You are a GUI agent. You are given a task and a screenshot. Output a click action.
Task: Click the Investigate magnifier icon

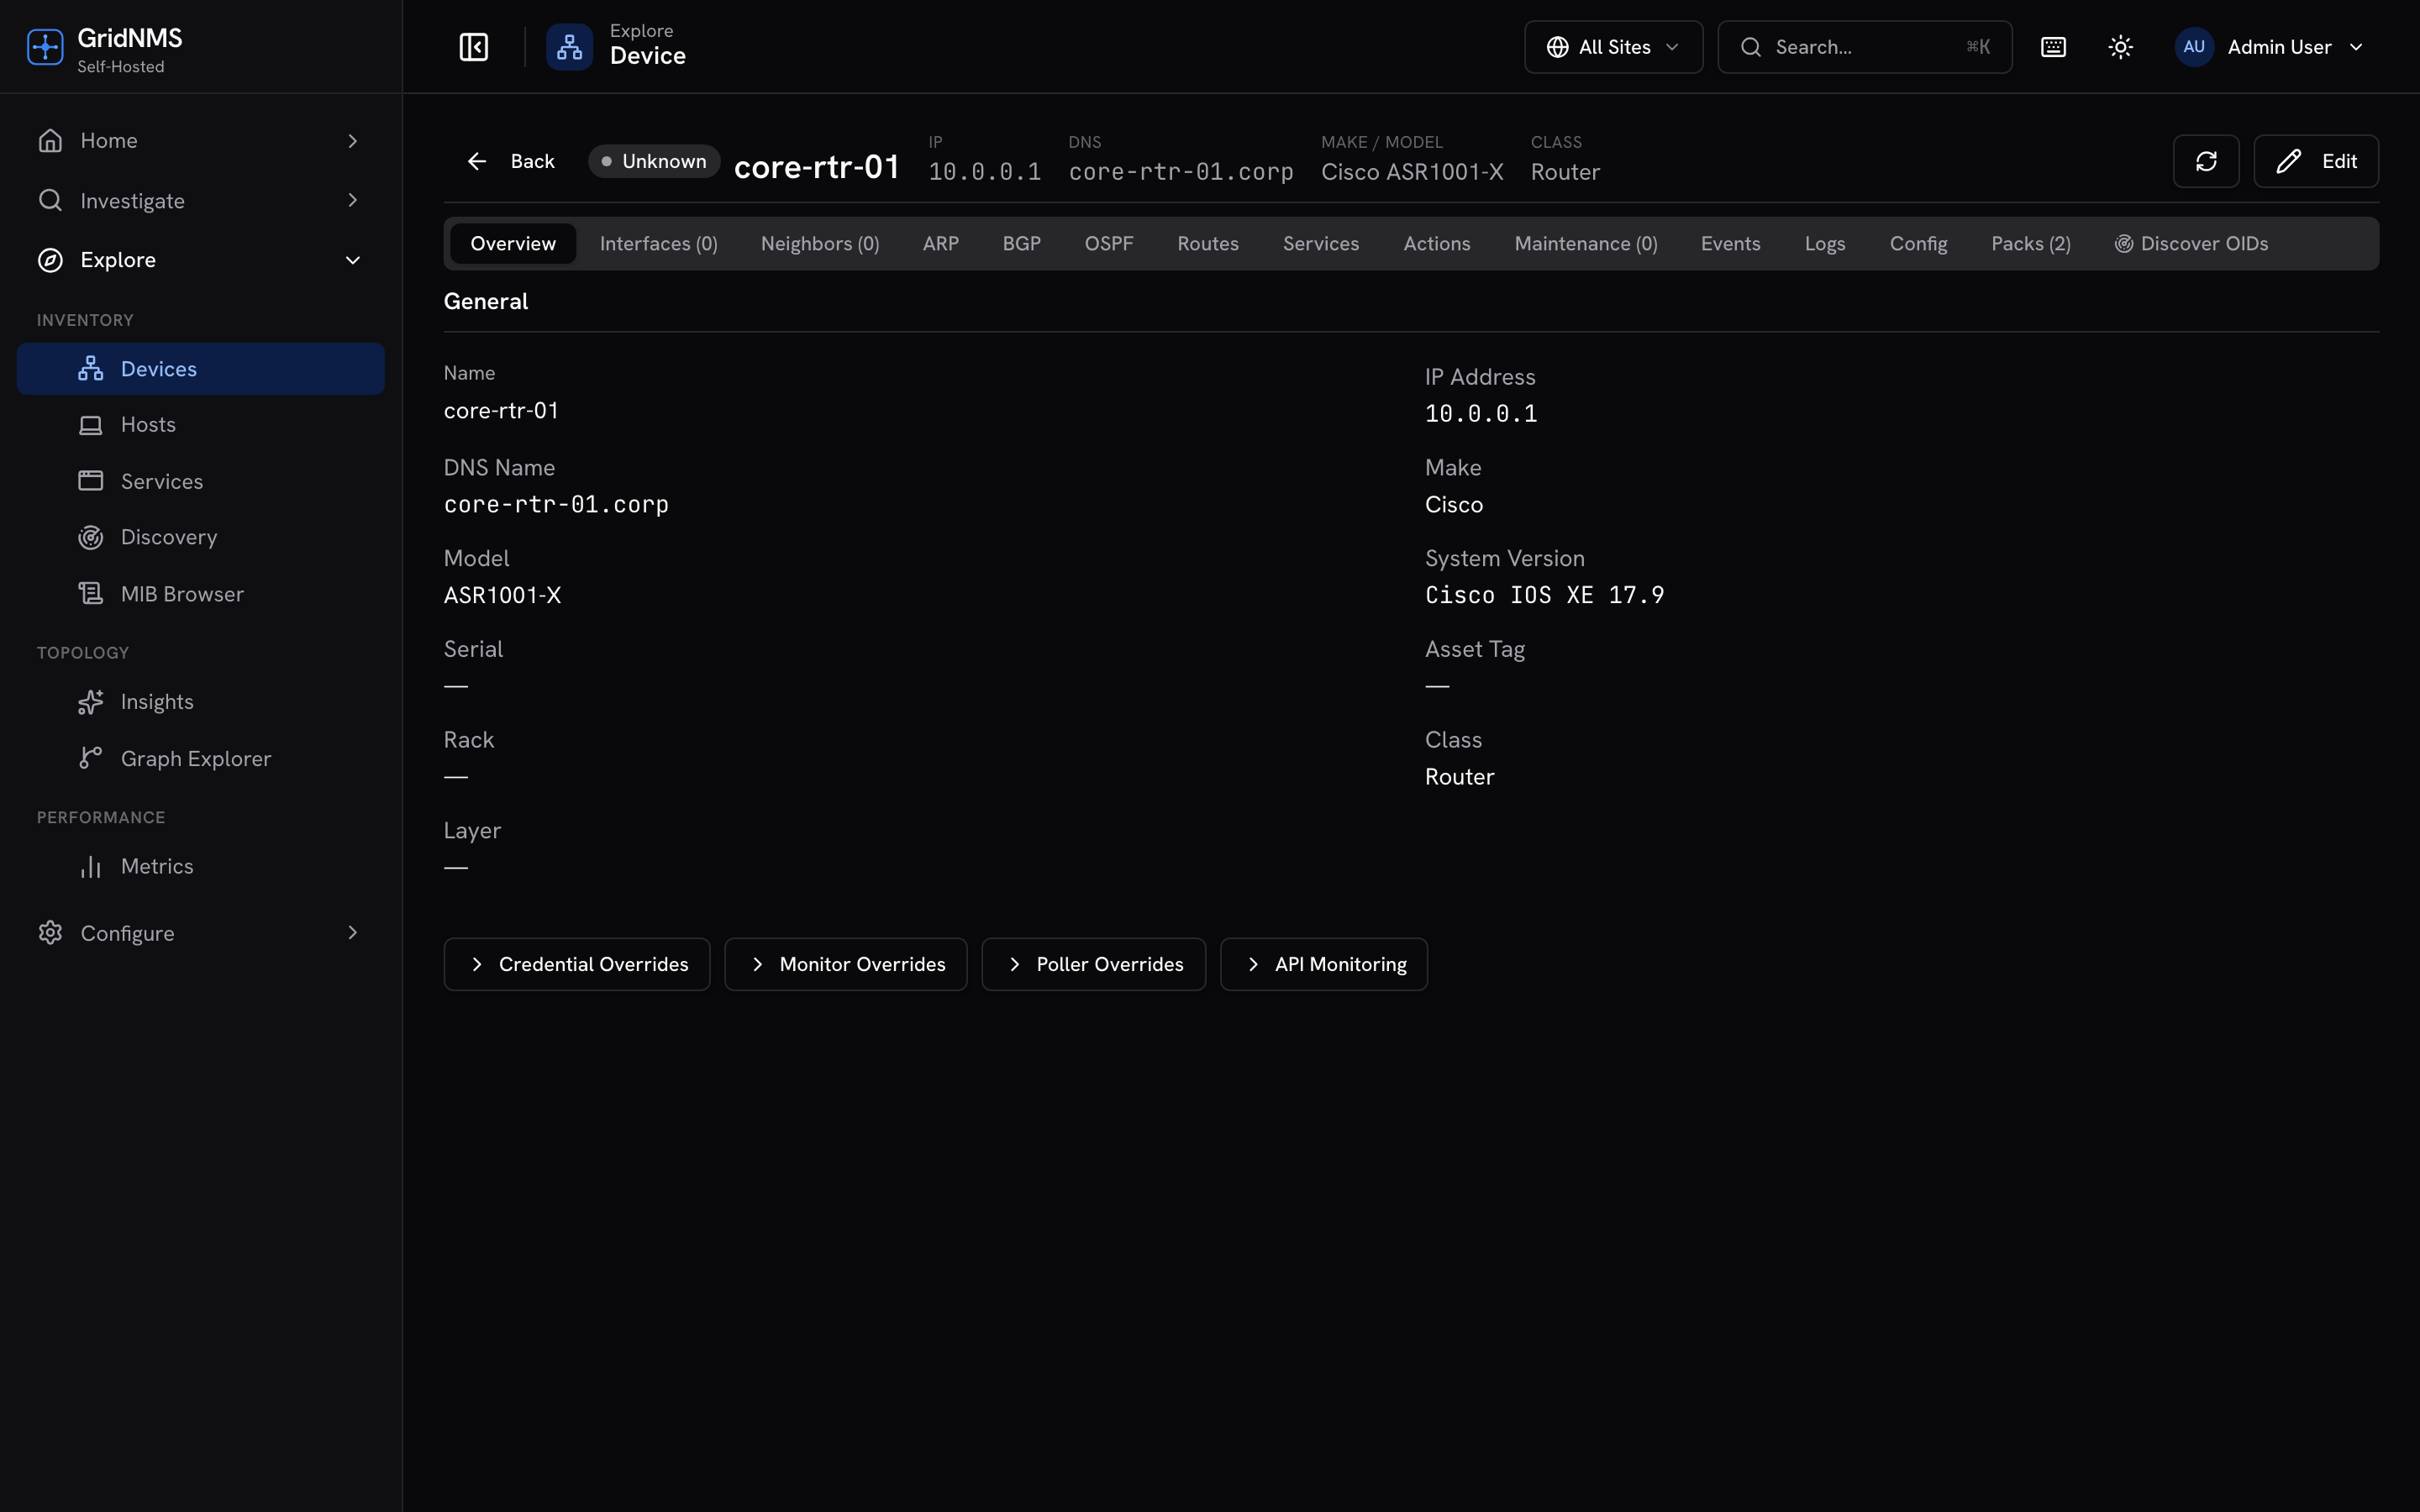(50, 200)
